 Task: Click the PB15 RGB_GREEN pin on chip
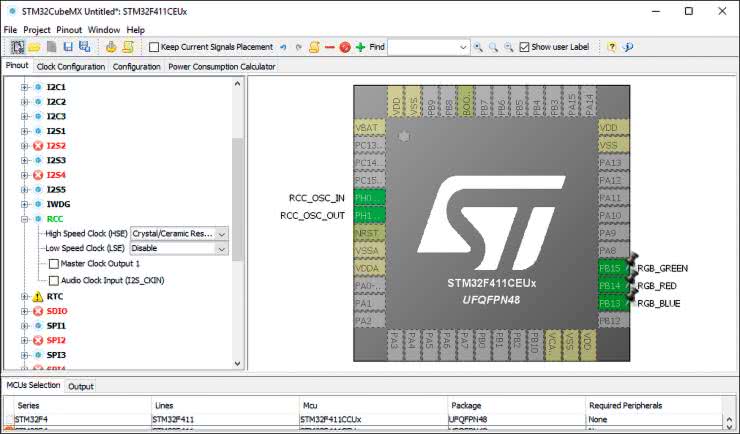click(609, 267)
